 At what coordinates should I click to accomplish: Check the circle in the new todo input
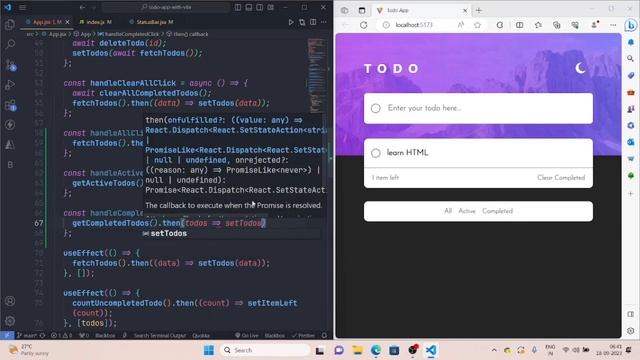pos(376,108)
